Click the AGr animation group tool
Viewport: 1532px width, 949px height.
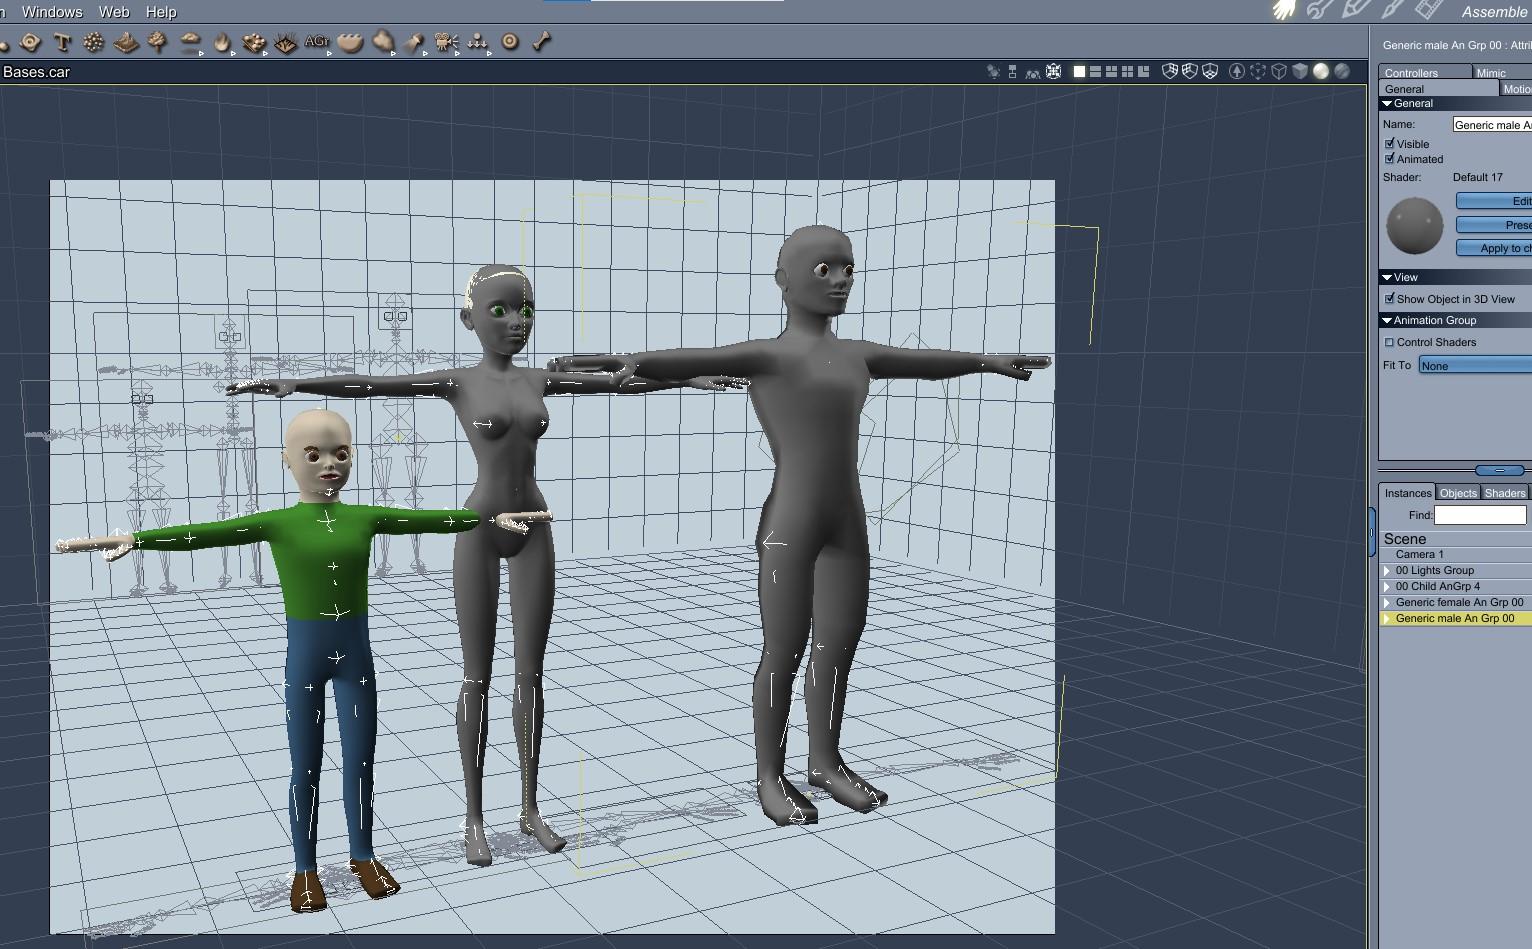317,42
